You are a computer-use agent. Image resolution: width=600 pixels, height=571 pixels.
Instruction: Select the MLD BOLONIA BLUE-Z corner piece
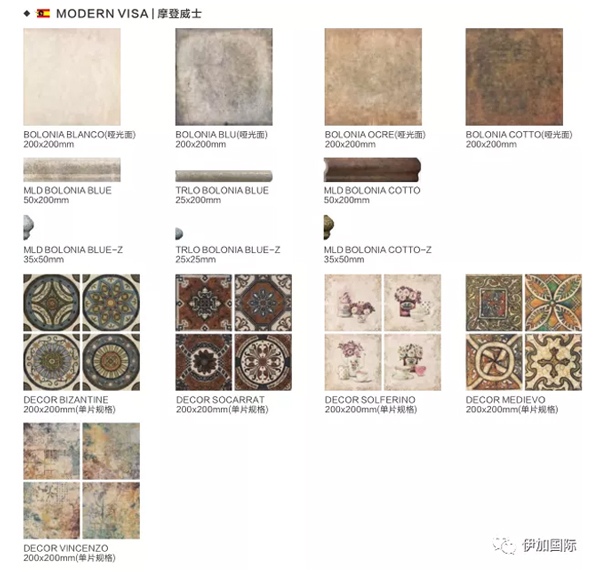pyautogui.click(x=29, y=227)
